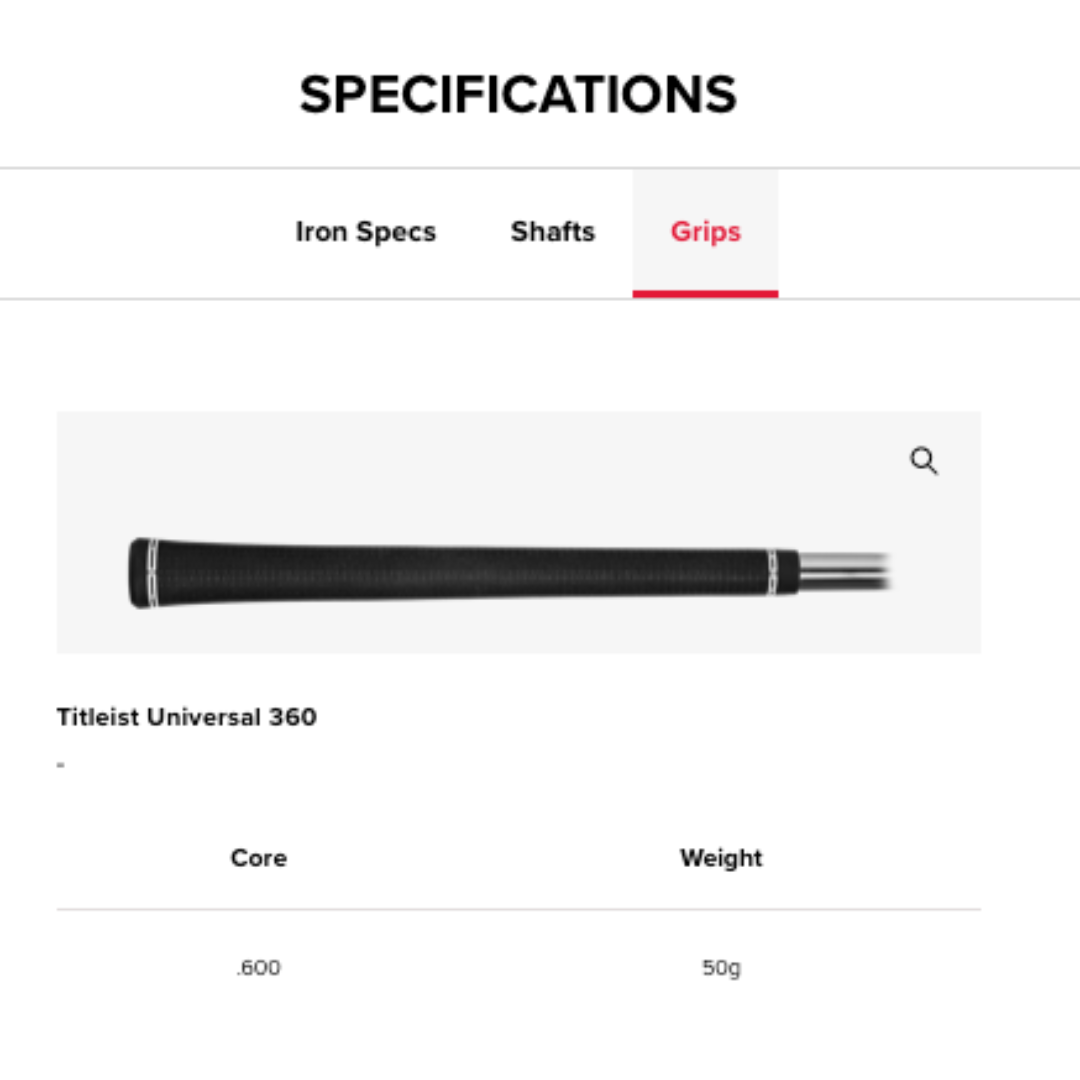Click the dash placeholder under grip name
This screenshot has height=1080, width=1080.
point(61,765)
